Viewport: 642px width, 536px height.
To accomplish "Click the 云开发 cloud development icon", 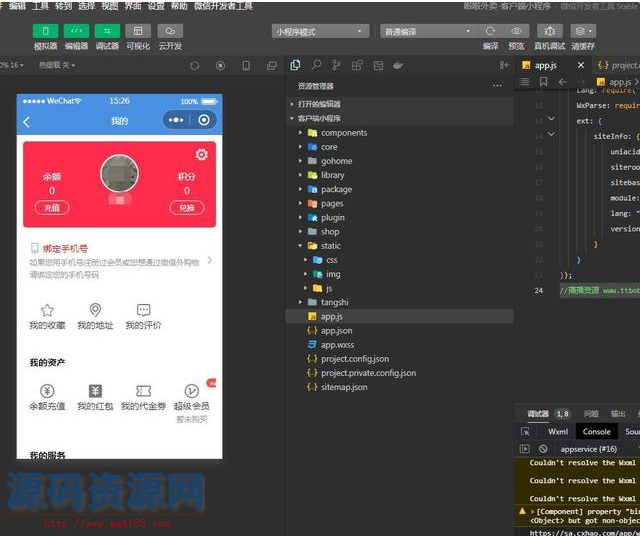I will (x=169, y=32).
